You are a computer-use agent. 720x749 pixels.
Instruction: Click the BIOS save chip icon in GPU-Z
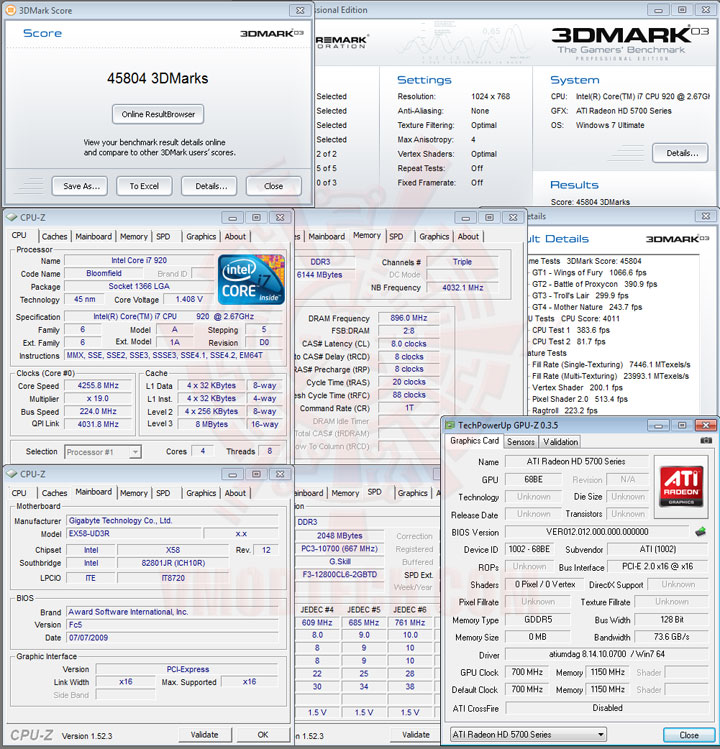pos(700,531)
